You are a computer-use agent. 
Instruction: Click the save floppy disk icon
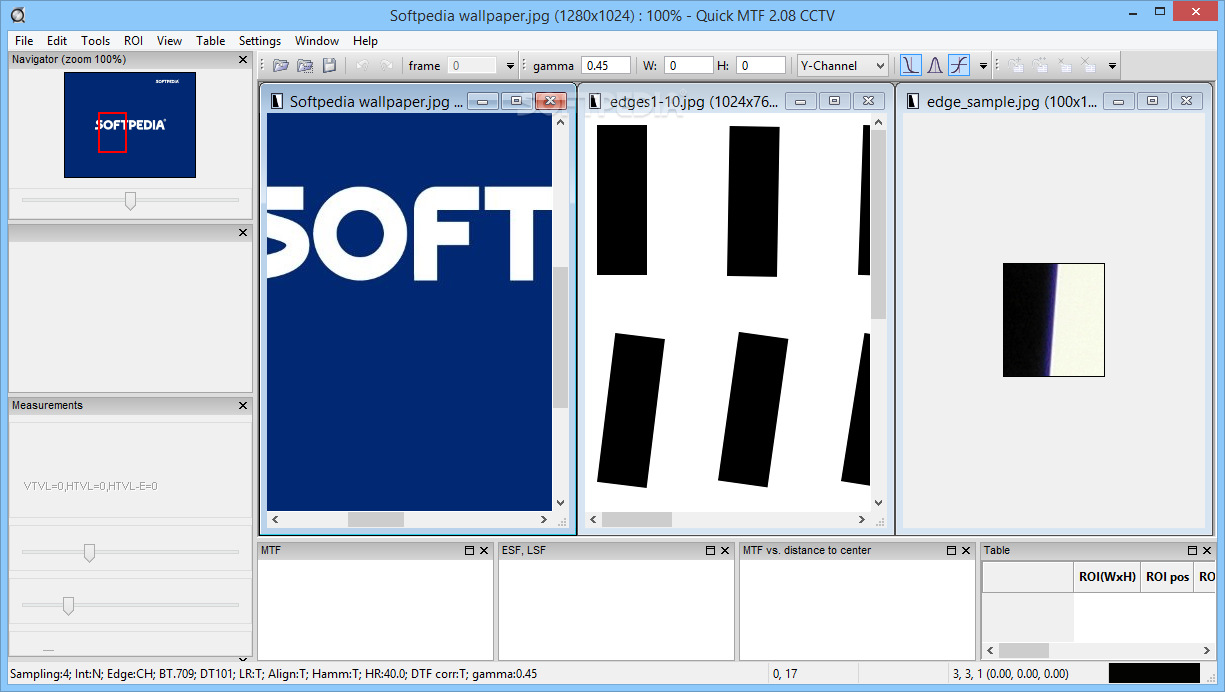coord(329,66)
